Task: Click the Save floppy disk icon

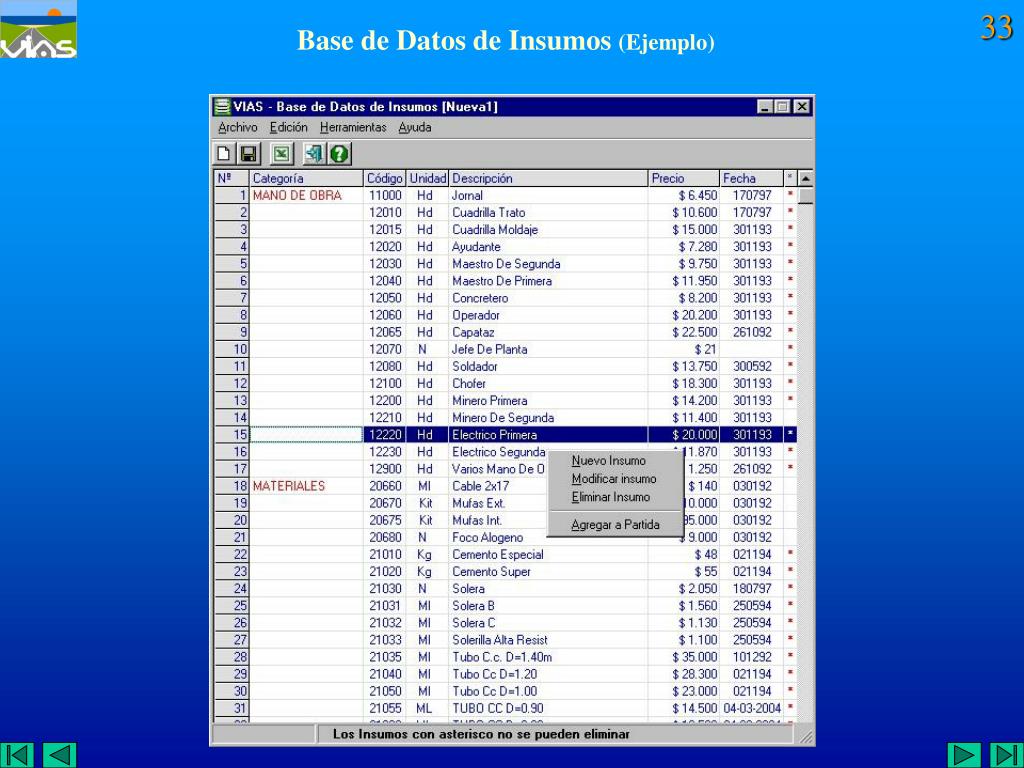Action: pyautogui.click(x=248, y=154)
